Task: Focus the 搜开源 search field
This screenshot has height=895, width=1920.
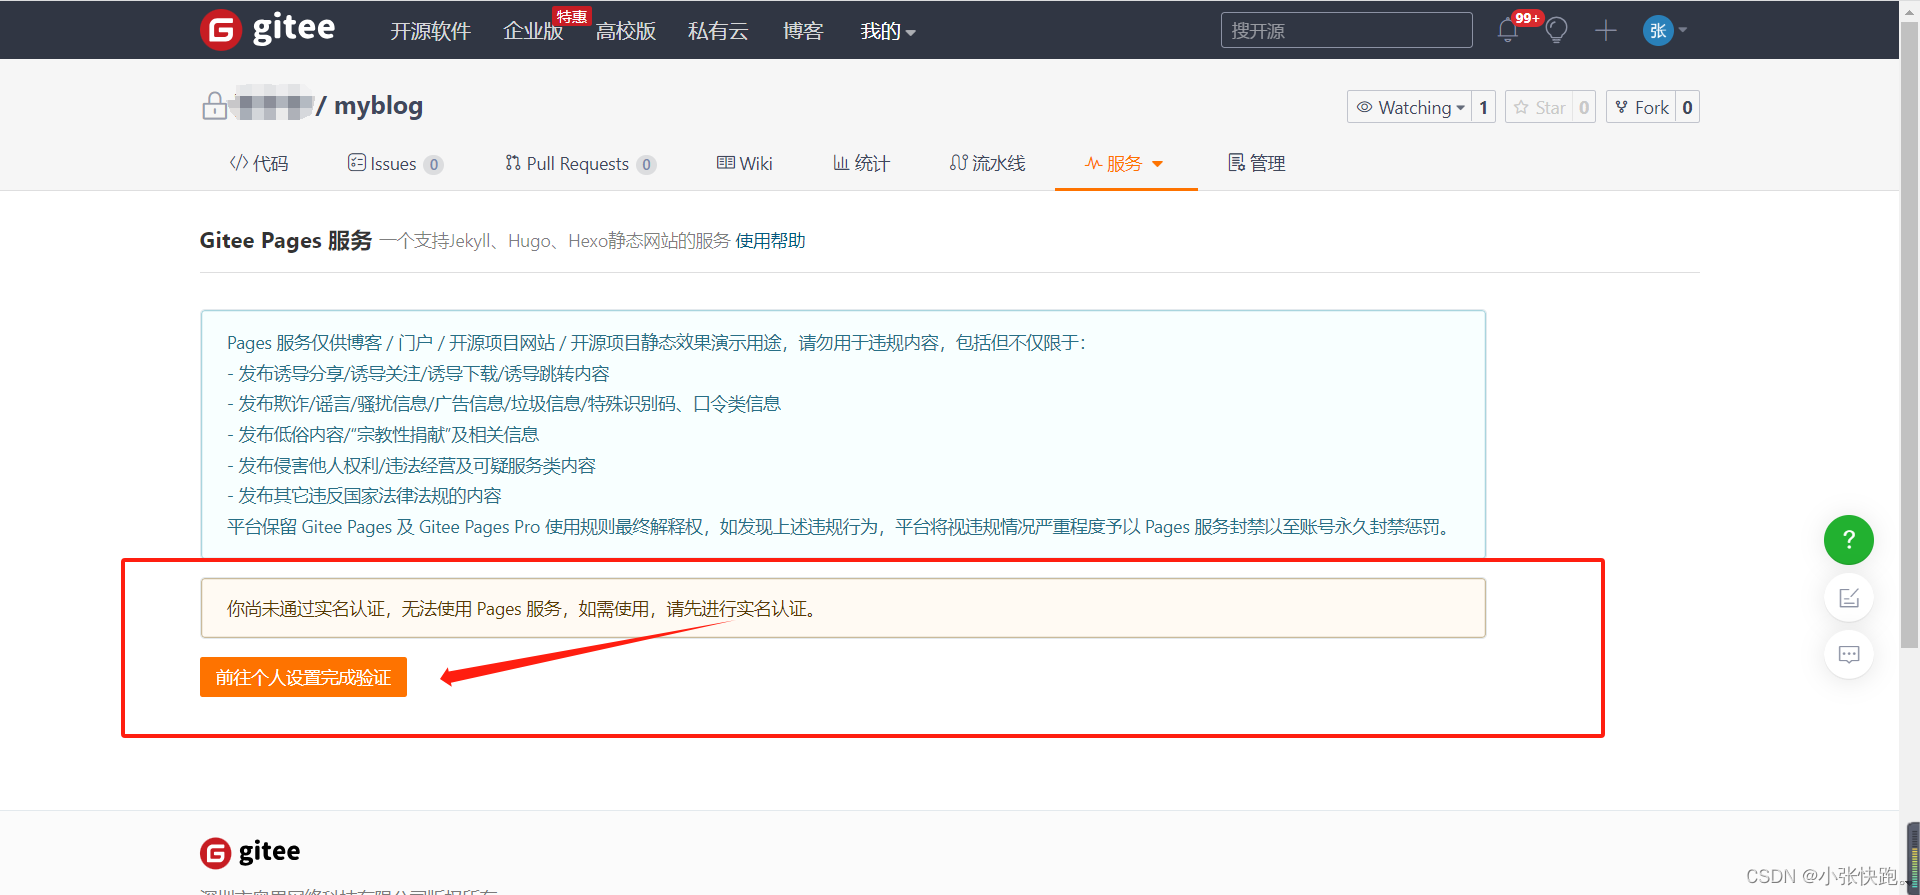Action: (x=1346, y=30)
